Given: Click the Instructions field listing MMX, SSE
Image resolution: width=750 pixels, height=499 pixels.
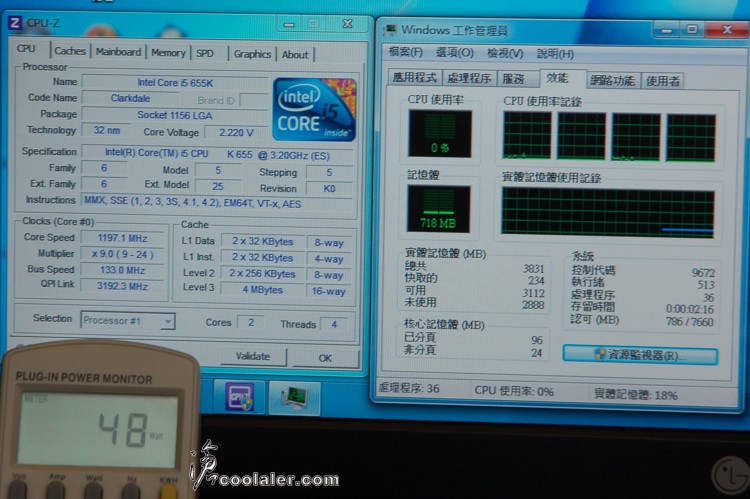Looking at the screenshot, I should click(x=218, y=202).
